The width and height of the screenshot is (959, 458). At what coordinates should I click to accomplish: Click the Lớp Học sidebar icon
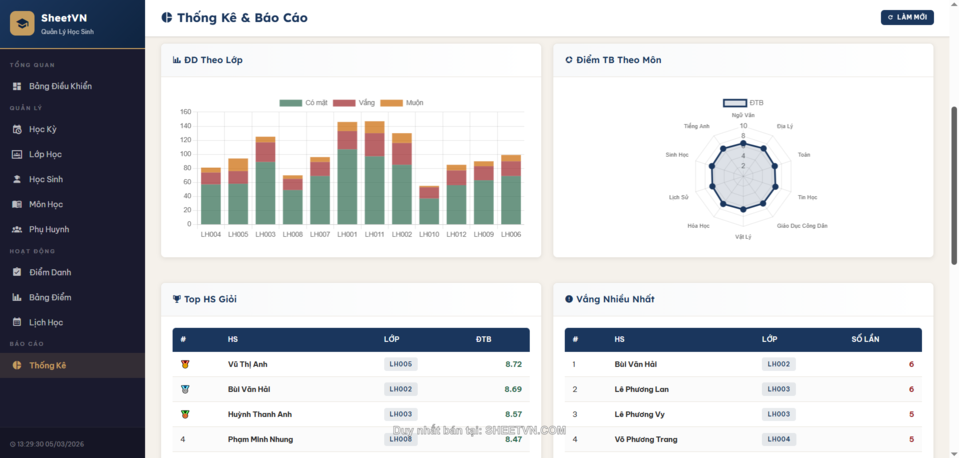pyautogui.click(x=17, y=154)
